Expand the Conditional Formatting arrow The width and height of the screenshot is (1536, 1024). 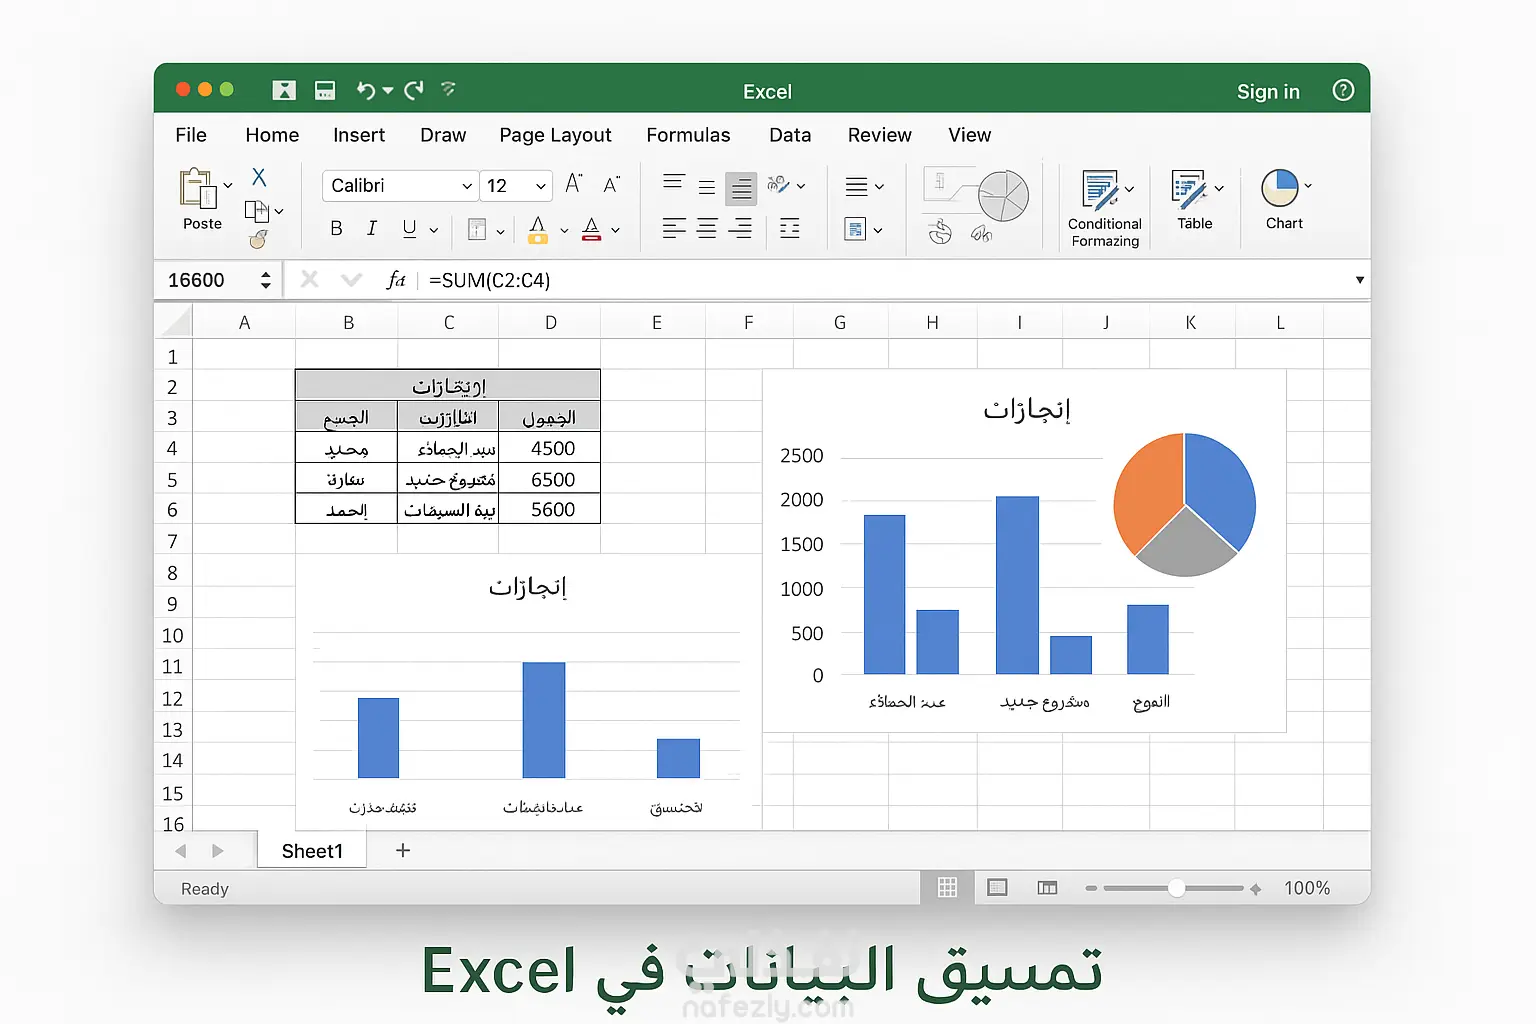(x=1130, y=188)
